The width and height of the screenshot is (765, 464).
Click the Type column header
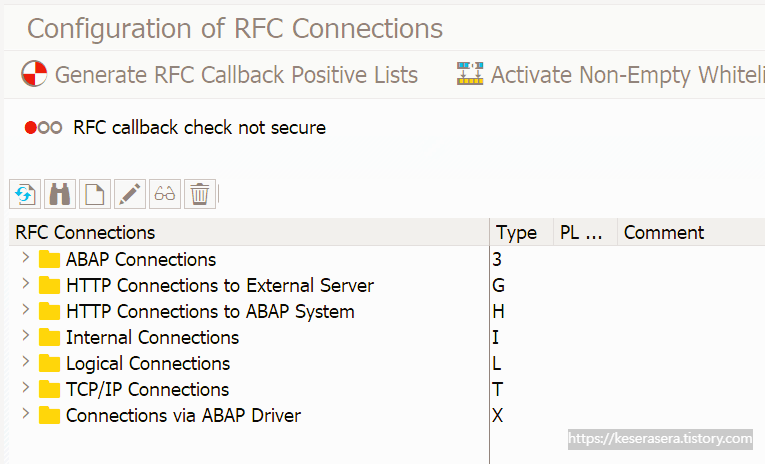click(x=522, y=232)
